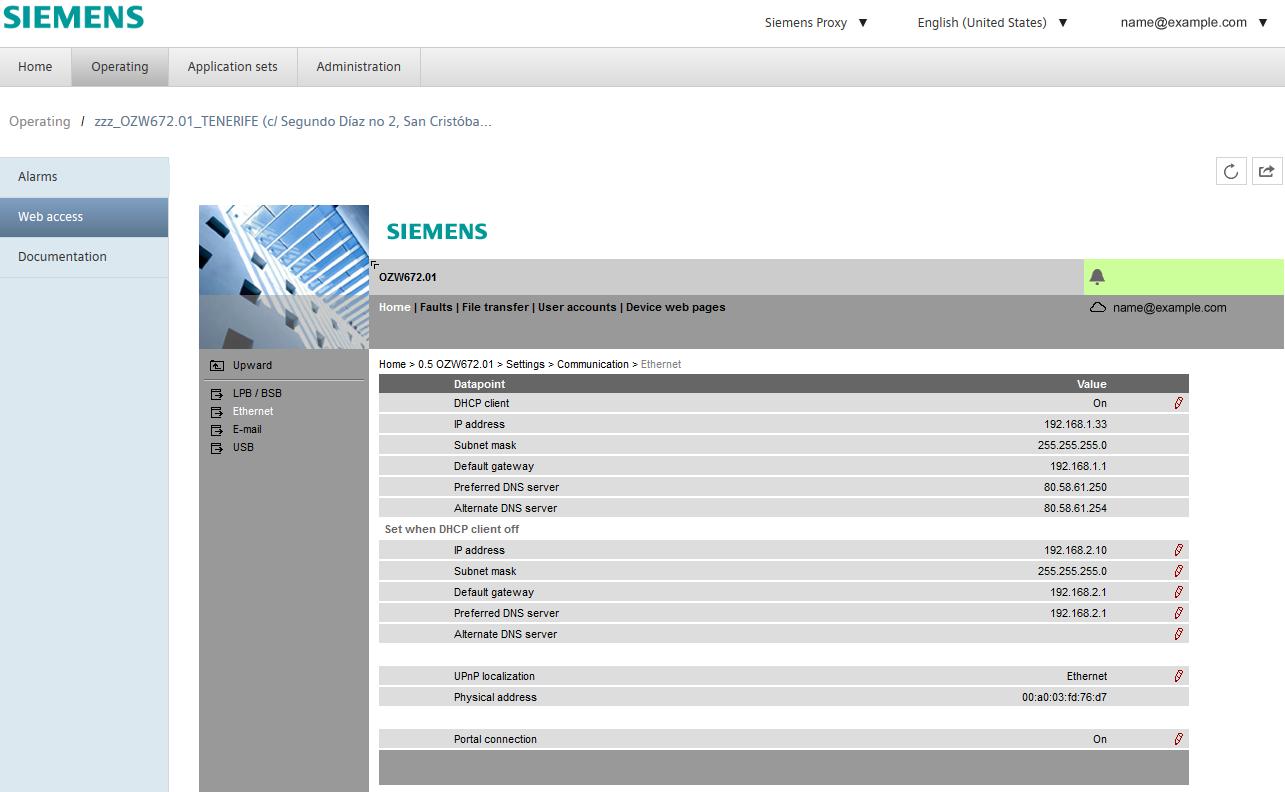Click the building thumbnail image
Image resolution: width=1285 pixels, height=792 pixels.
coord(284,277)
